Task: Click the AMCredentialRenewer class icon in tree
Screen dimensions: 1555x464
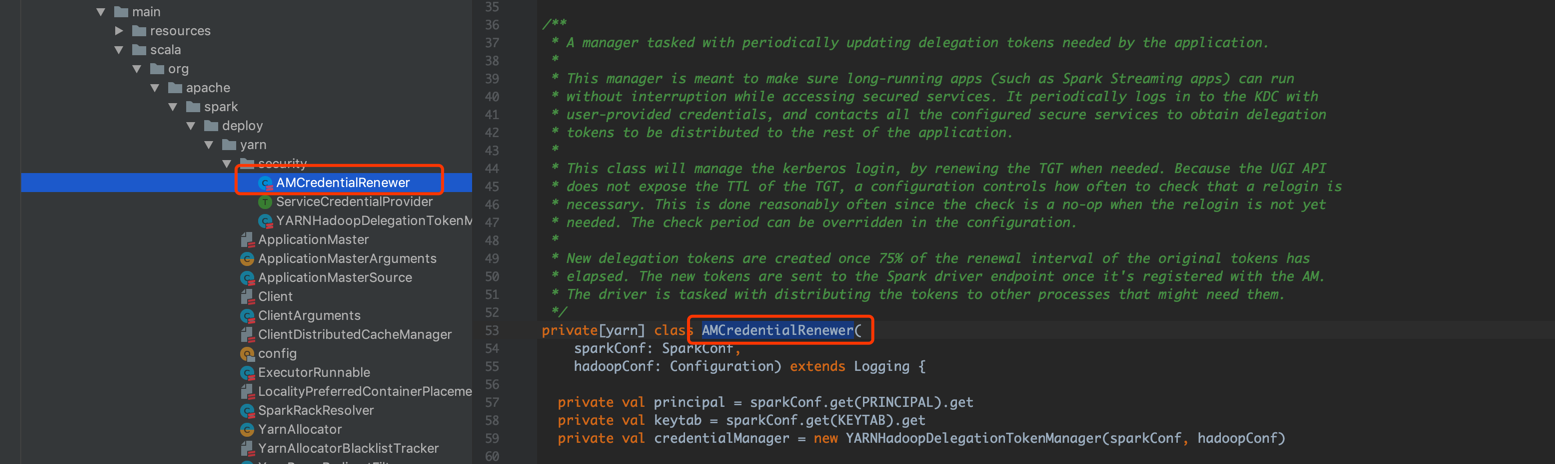Action: tap(265, 183)
